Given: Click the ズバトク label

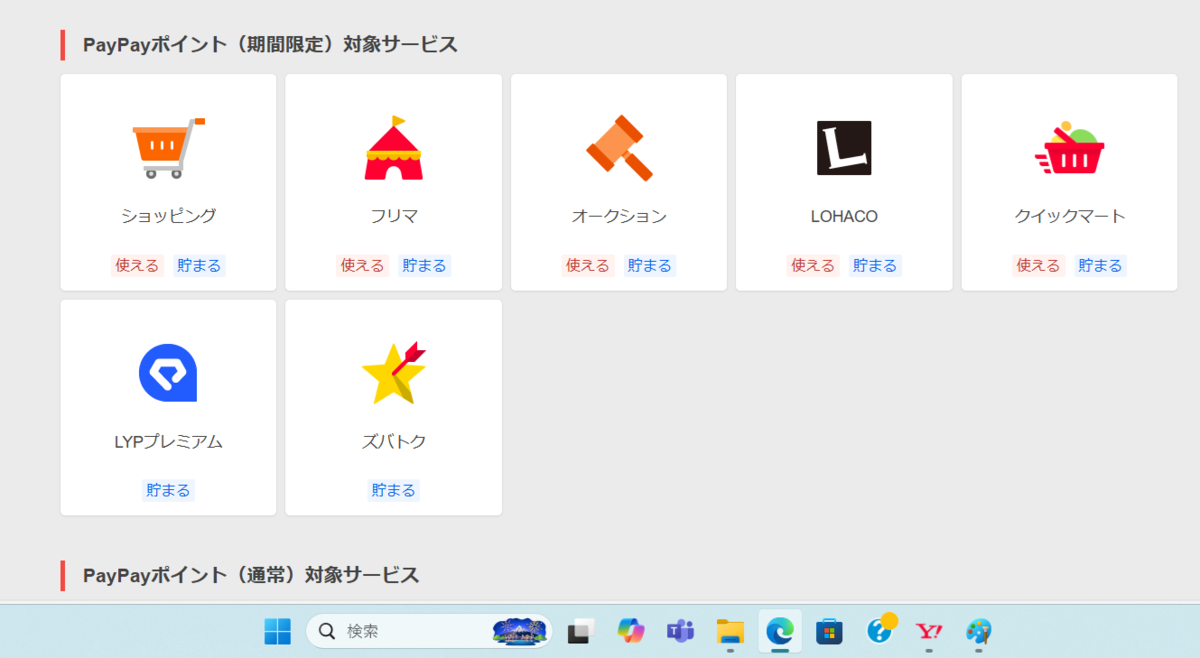Looking at the screenshot, I should (x=394, y=441).
